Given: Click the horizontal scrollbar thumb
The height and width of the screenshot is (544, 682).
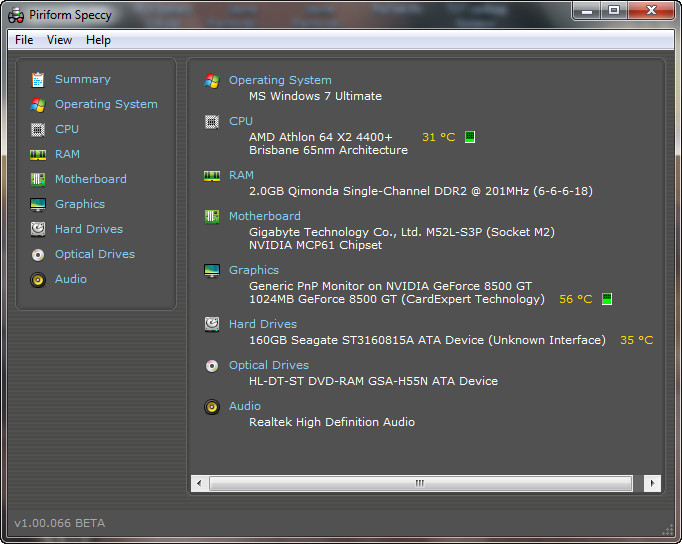Looking at the screenshot, I should 420,483.
